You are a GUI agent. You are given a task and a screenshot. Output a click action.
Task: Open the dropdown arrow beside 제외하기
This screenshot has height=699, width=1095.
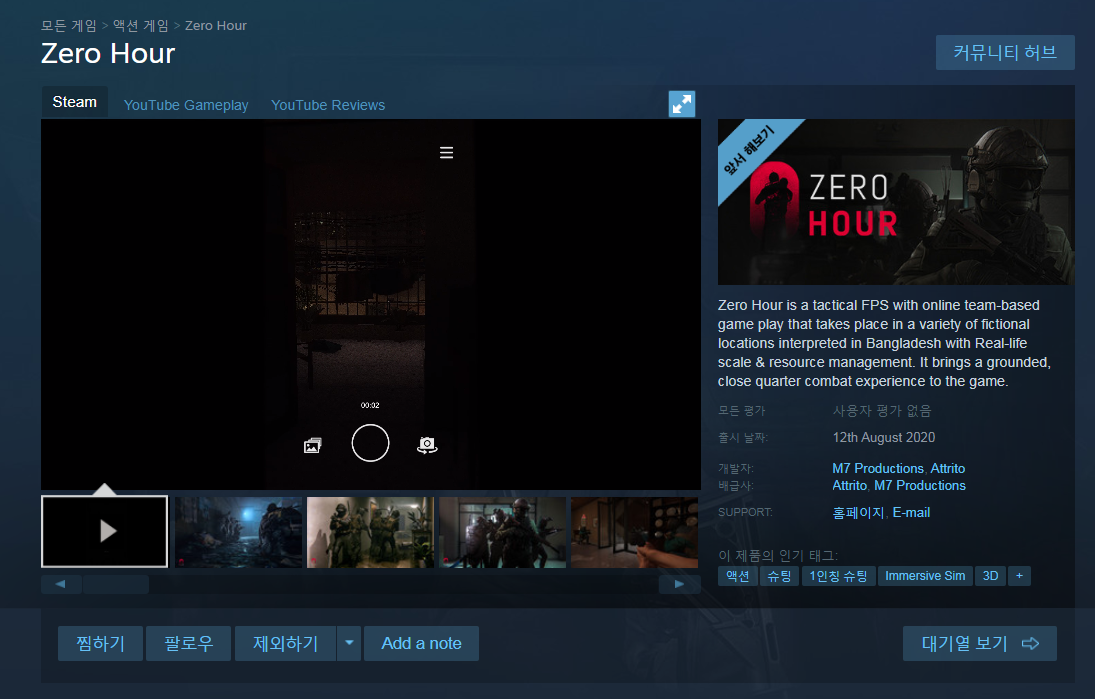[349, 643]
